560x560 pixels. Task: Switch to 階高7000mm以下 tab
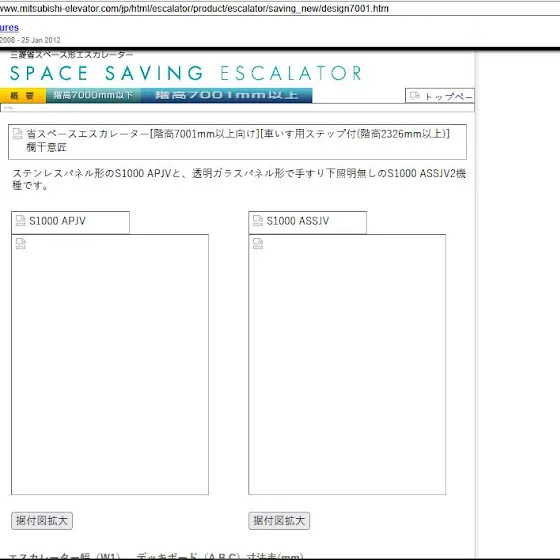pyautogui.click(x=93, y=95)
